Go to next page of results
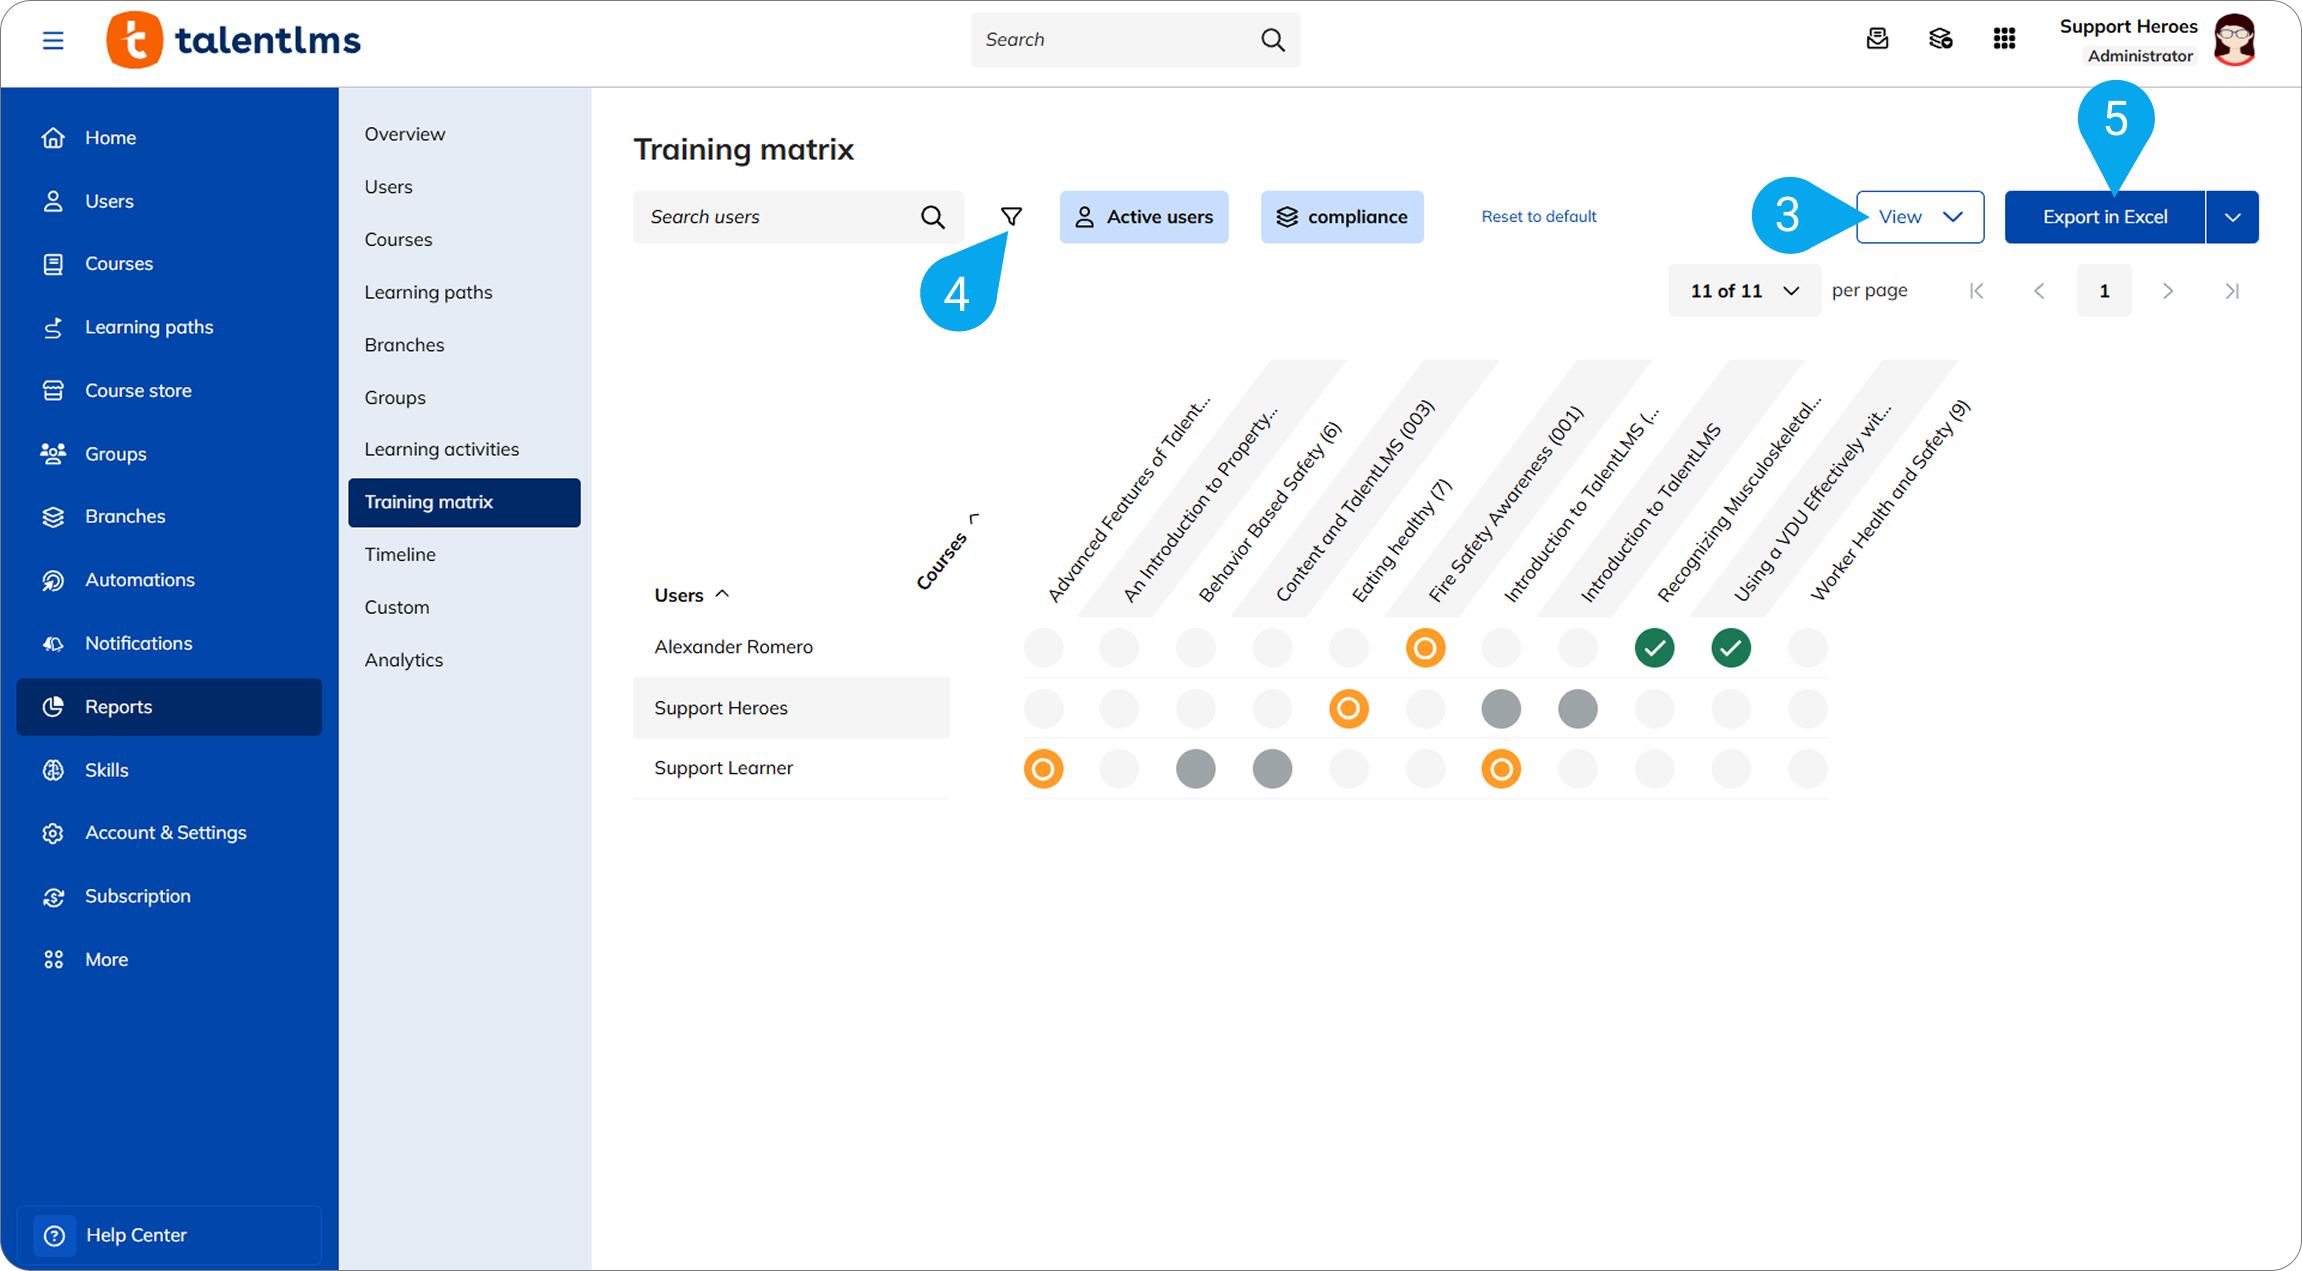Image resolution: width=2302 pixels, height=1271 pixels. click(x=2167, y=291)
